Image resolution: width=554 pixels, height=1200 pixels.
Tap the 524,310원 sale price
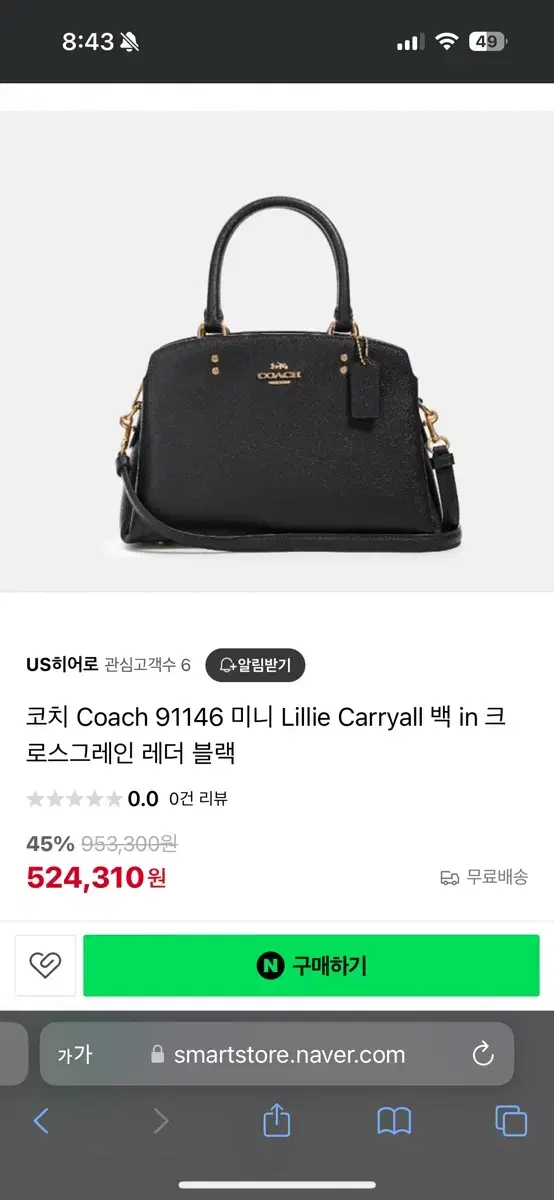point(96,878)
